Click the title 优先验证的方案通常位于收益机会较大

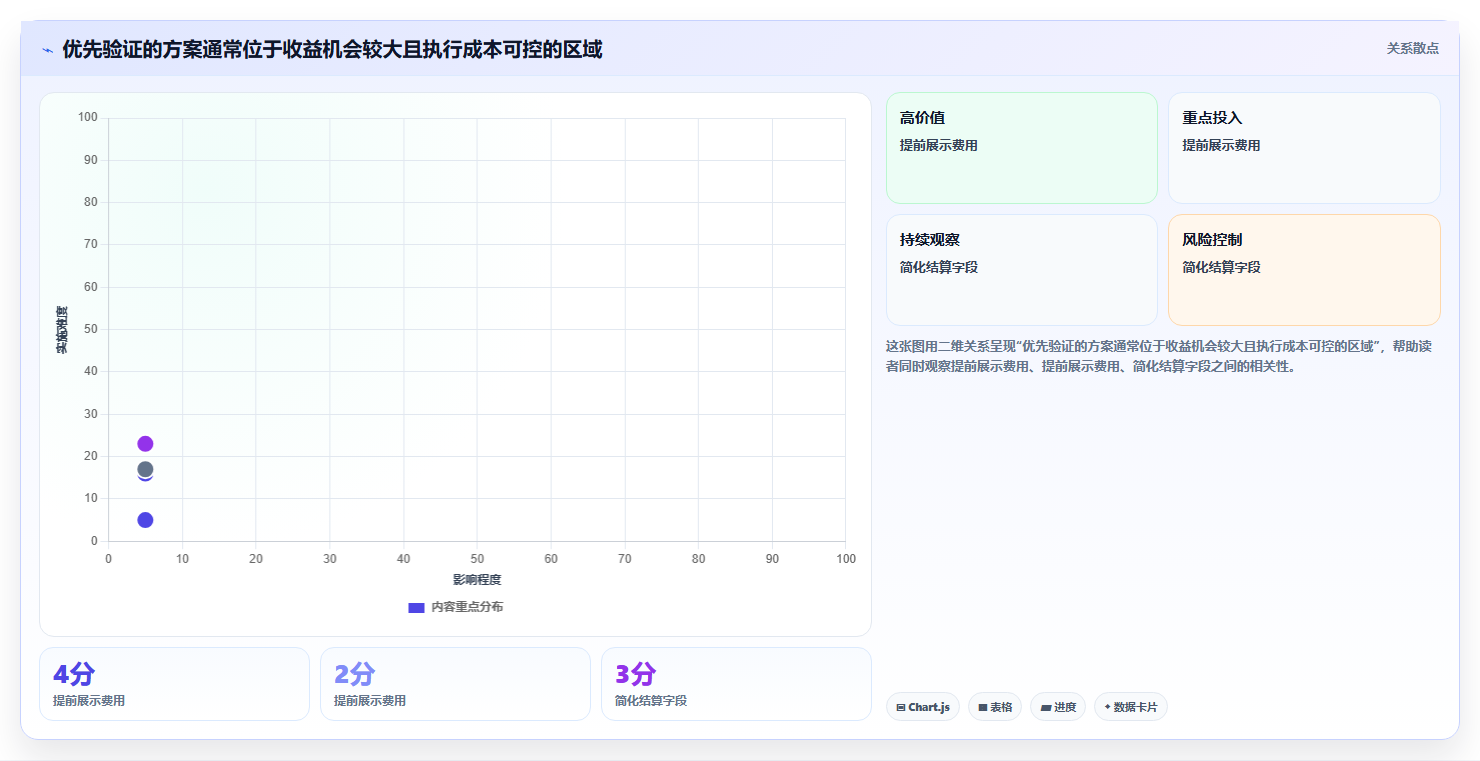(x=332, y=49)
